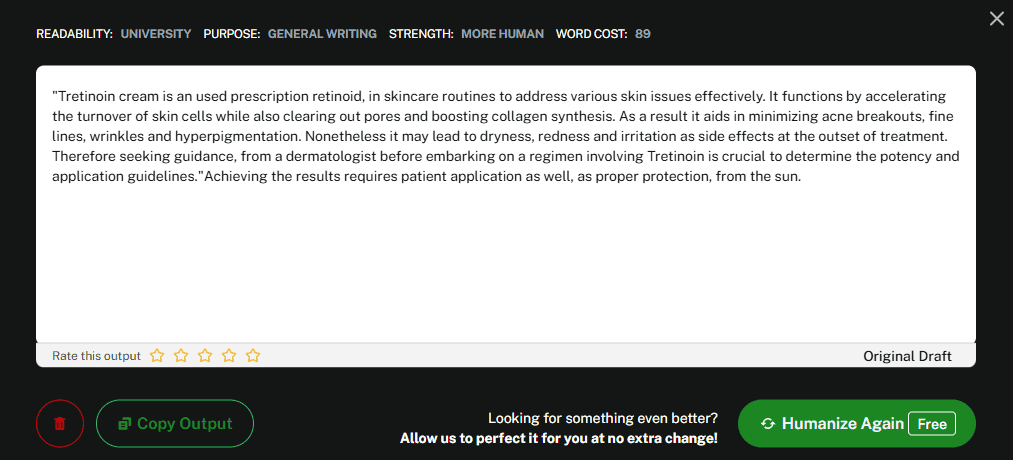This screenshot has height=460, width=1013.
Task: Close the output panel with the X icon
Action: (996, 19)
